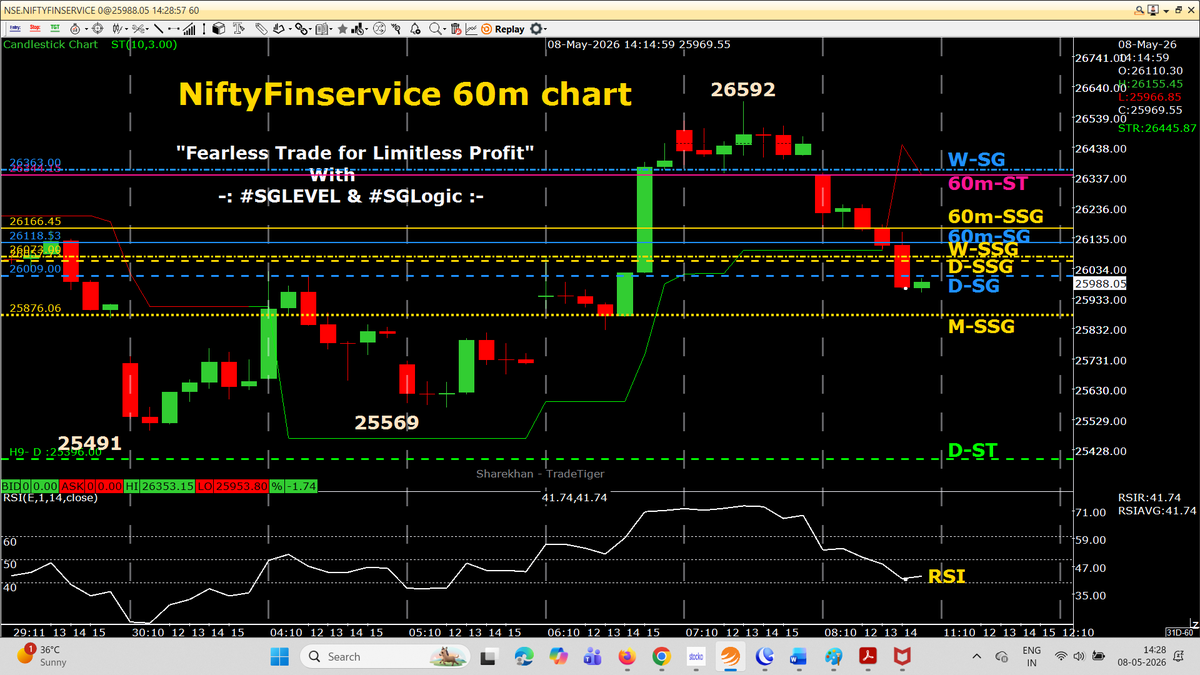
Task: Open Google Chrome from the taskbar
Action: (x=661, y=656)
